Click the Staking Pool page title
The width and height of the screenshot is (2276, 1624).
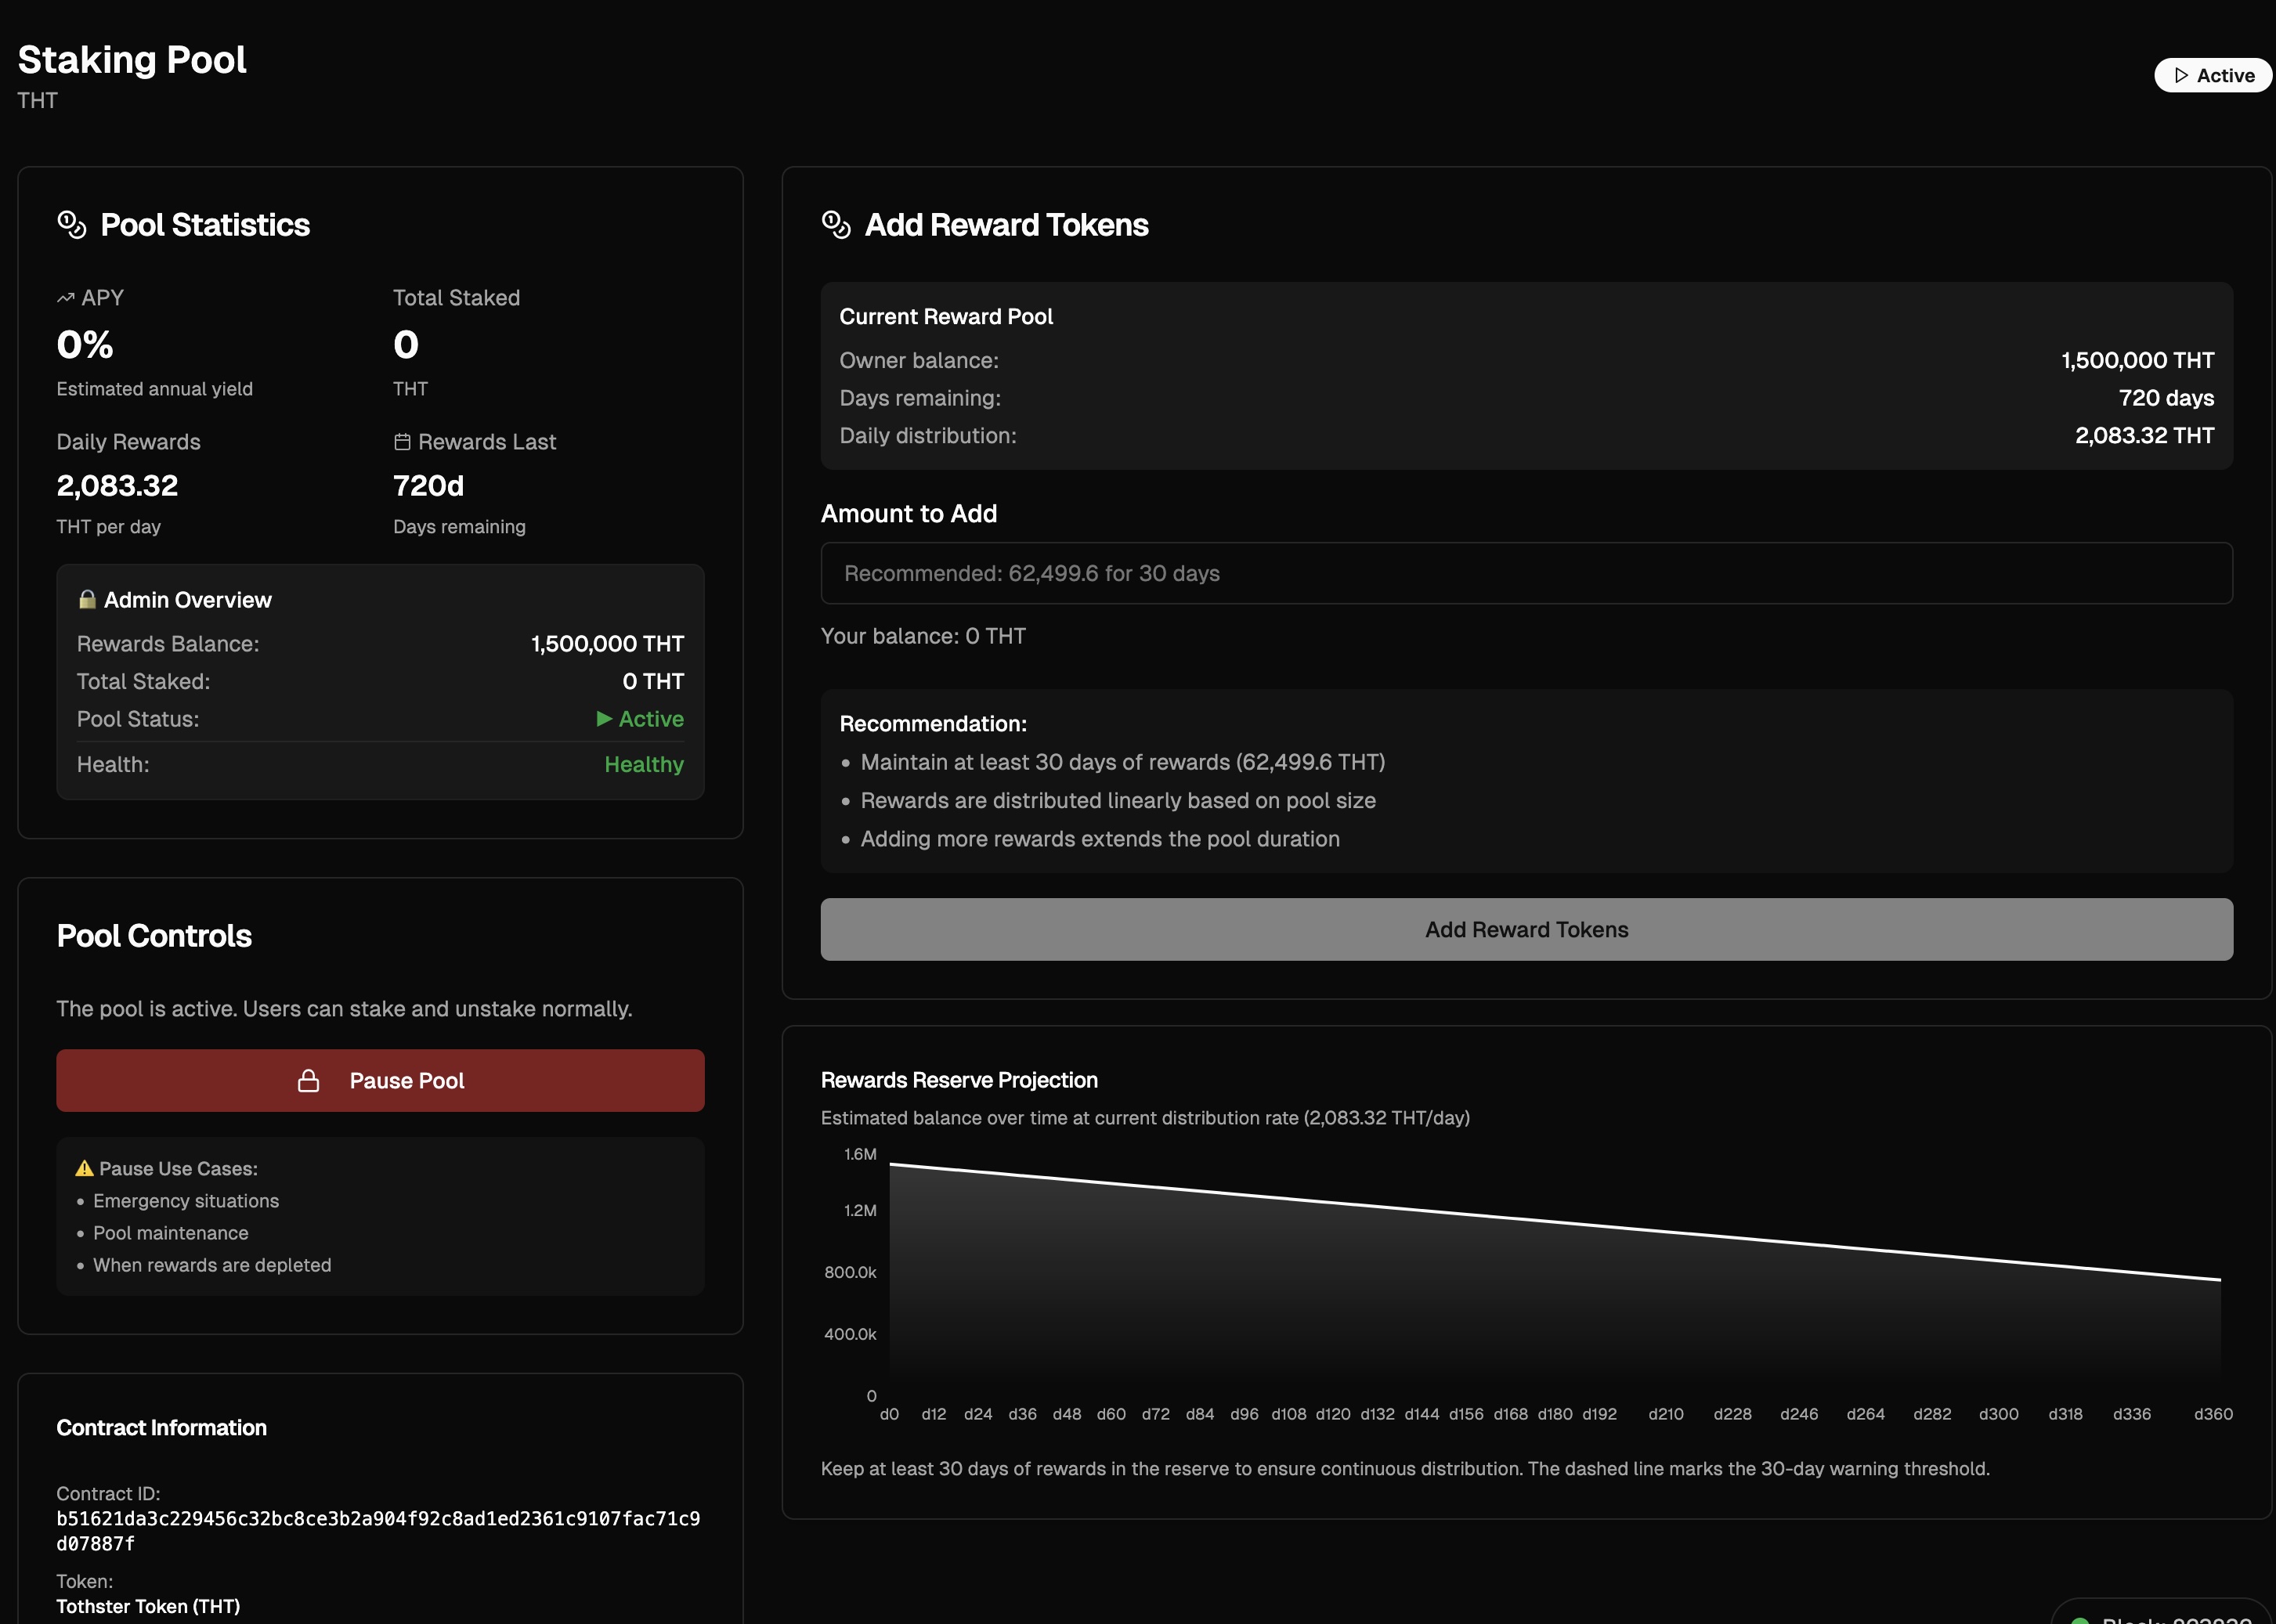pyautogui.click(x=132, y=60)
